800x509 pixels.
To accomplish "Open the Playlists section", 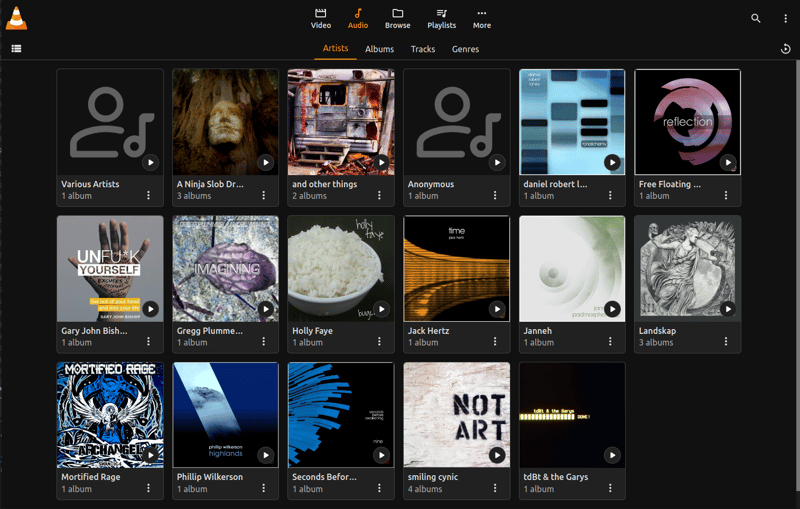I will click(x=441, y=19).
